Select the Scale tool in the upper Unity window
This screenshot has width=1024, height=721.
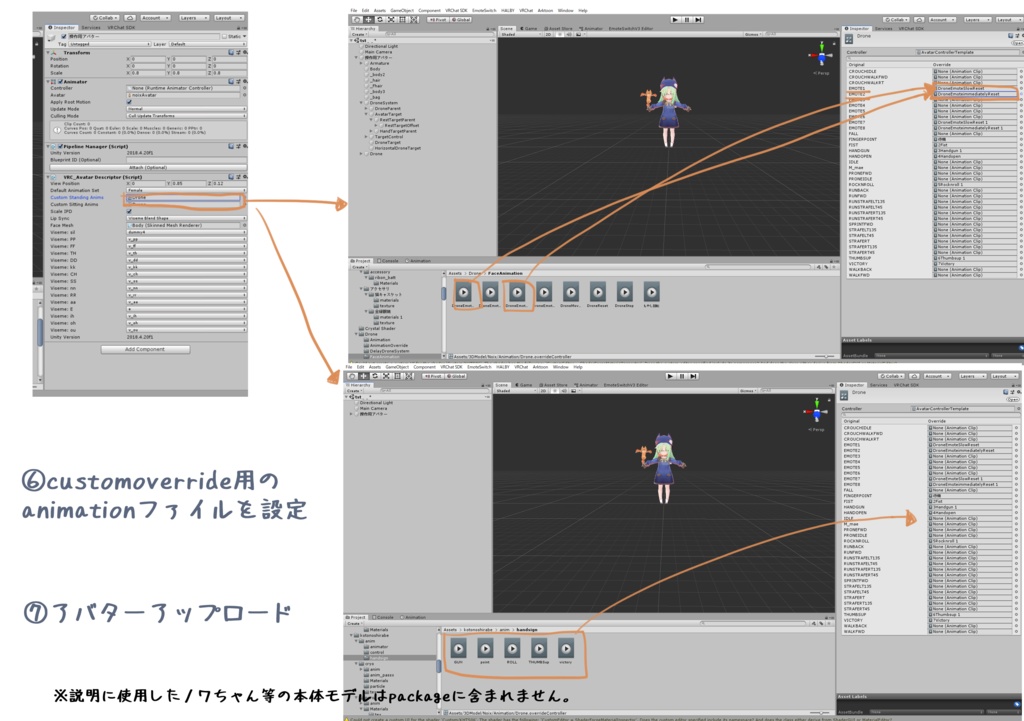(x=391, y=20)
